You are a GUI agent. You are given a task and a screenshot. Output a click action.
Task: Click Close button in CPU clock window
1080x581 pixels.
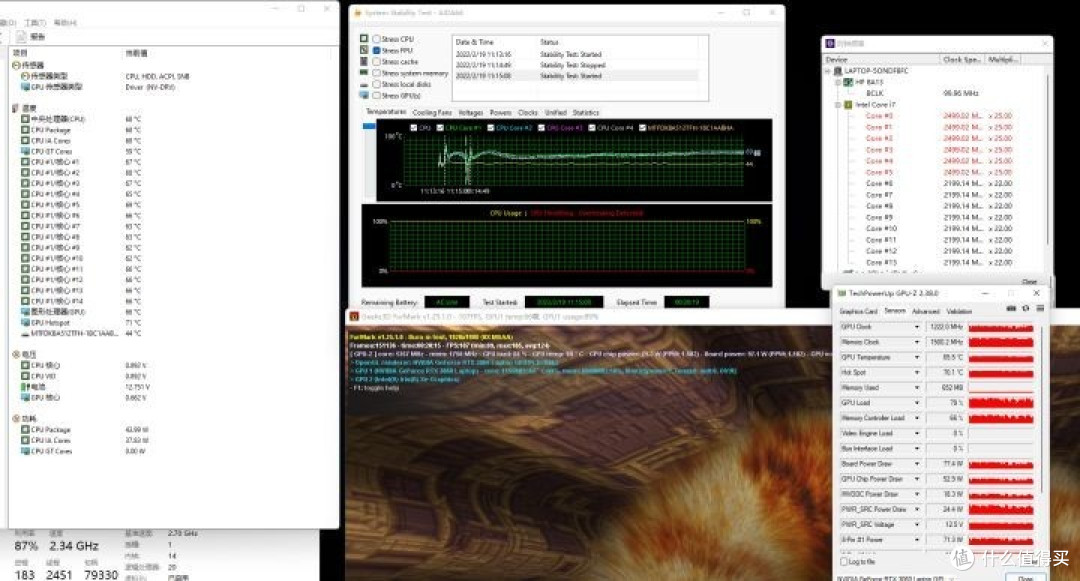click(x=1029, y=282)
